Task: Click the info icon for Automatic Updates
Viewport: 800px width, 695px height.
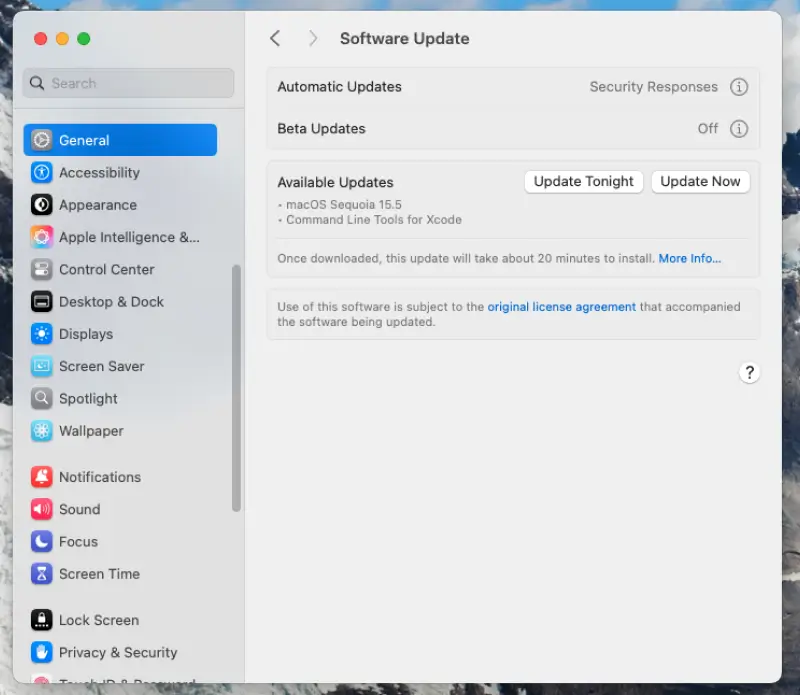Action: 739,87
